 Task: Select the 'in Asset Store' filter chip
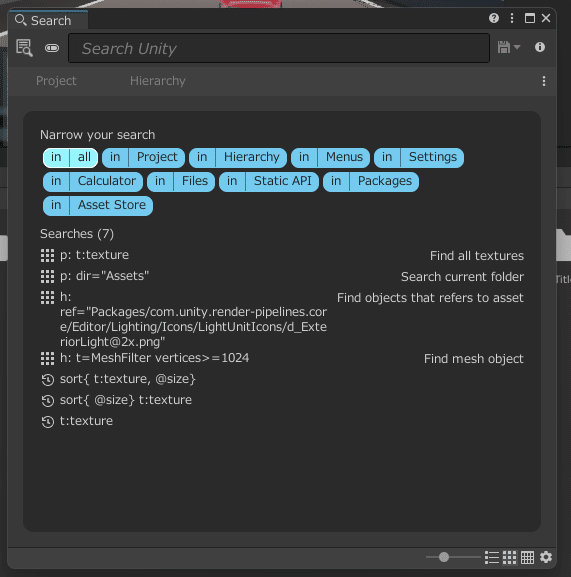(x=98, y=205)
